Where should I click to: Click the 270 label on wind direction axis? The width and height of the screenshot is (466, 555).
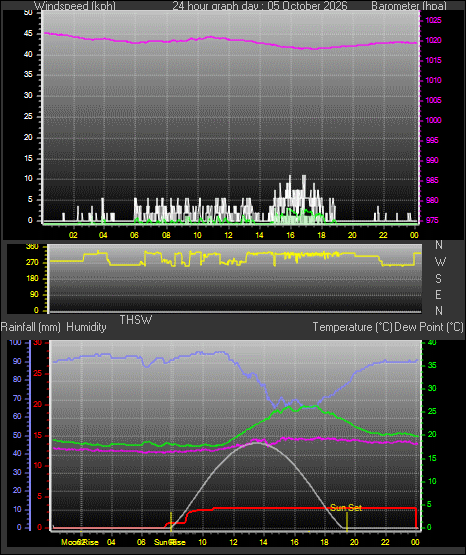[x=32, y=263]
